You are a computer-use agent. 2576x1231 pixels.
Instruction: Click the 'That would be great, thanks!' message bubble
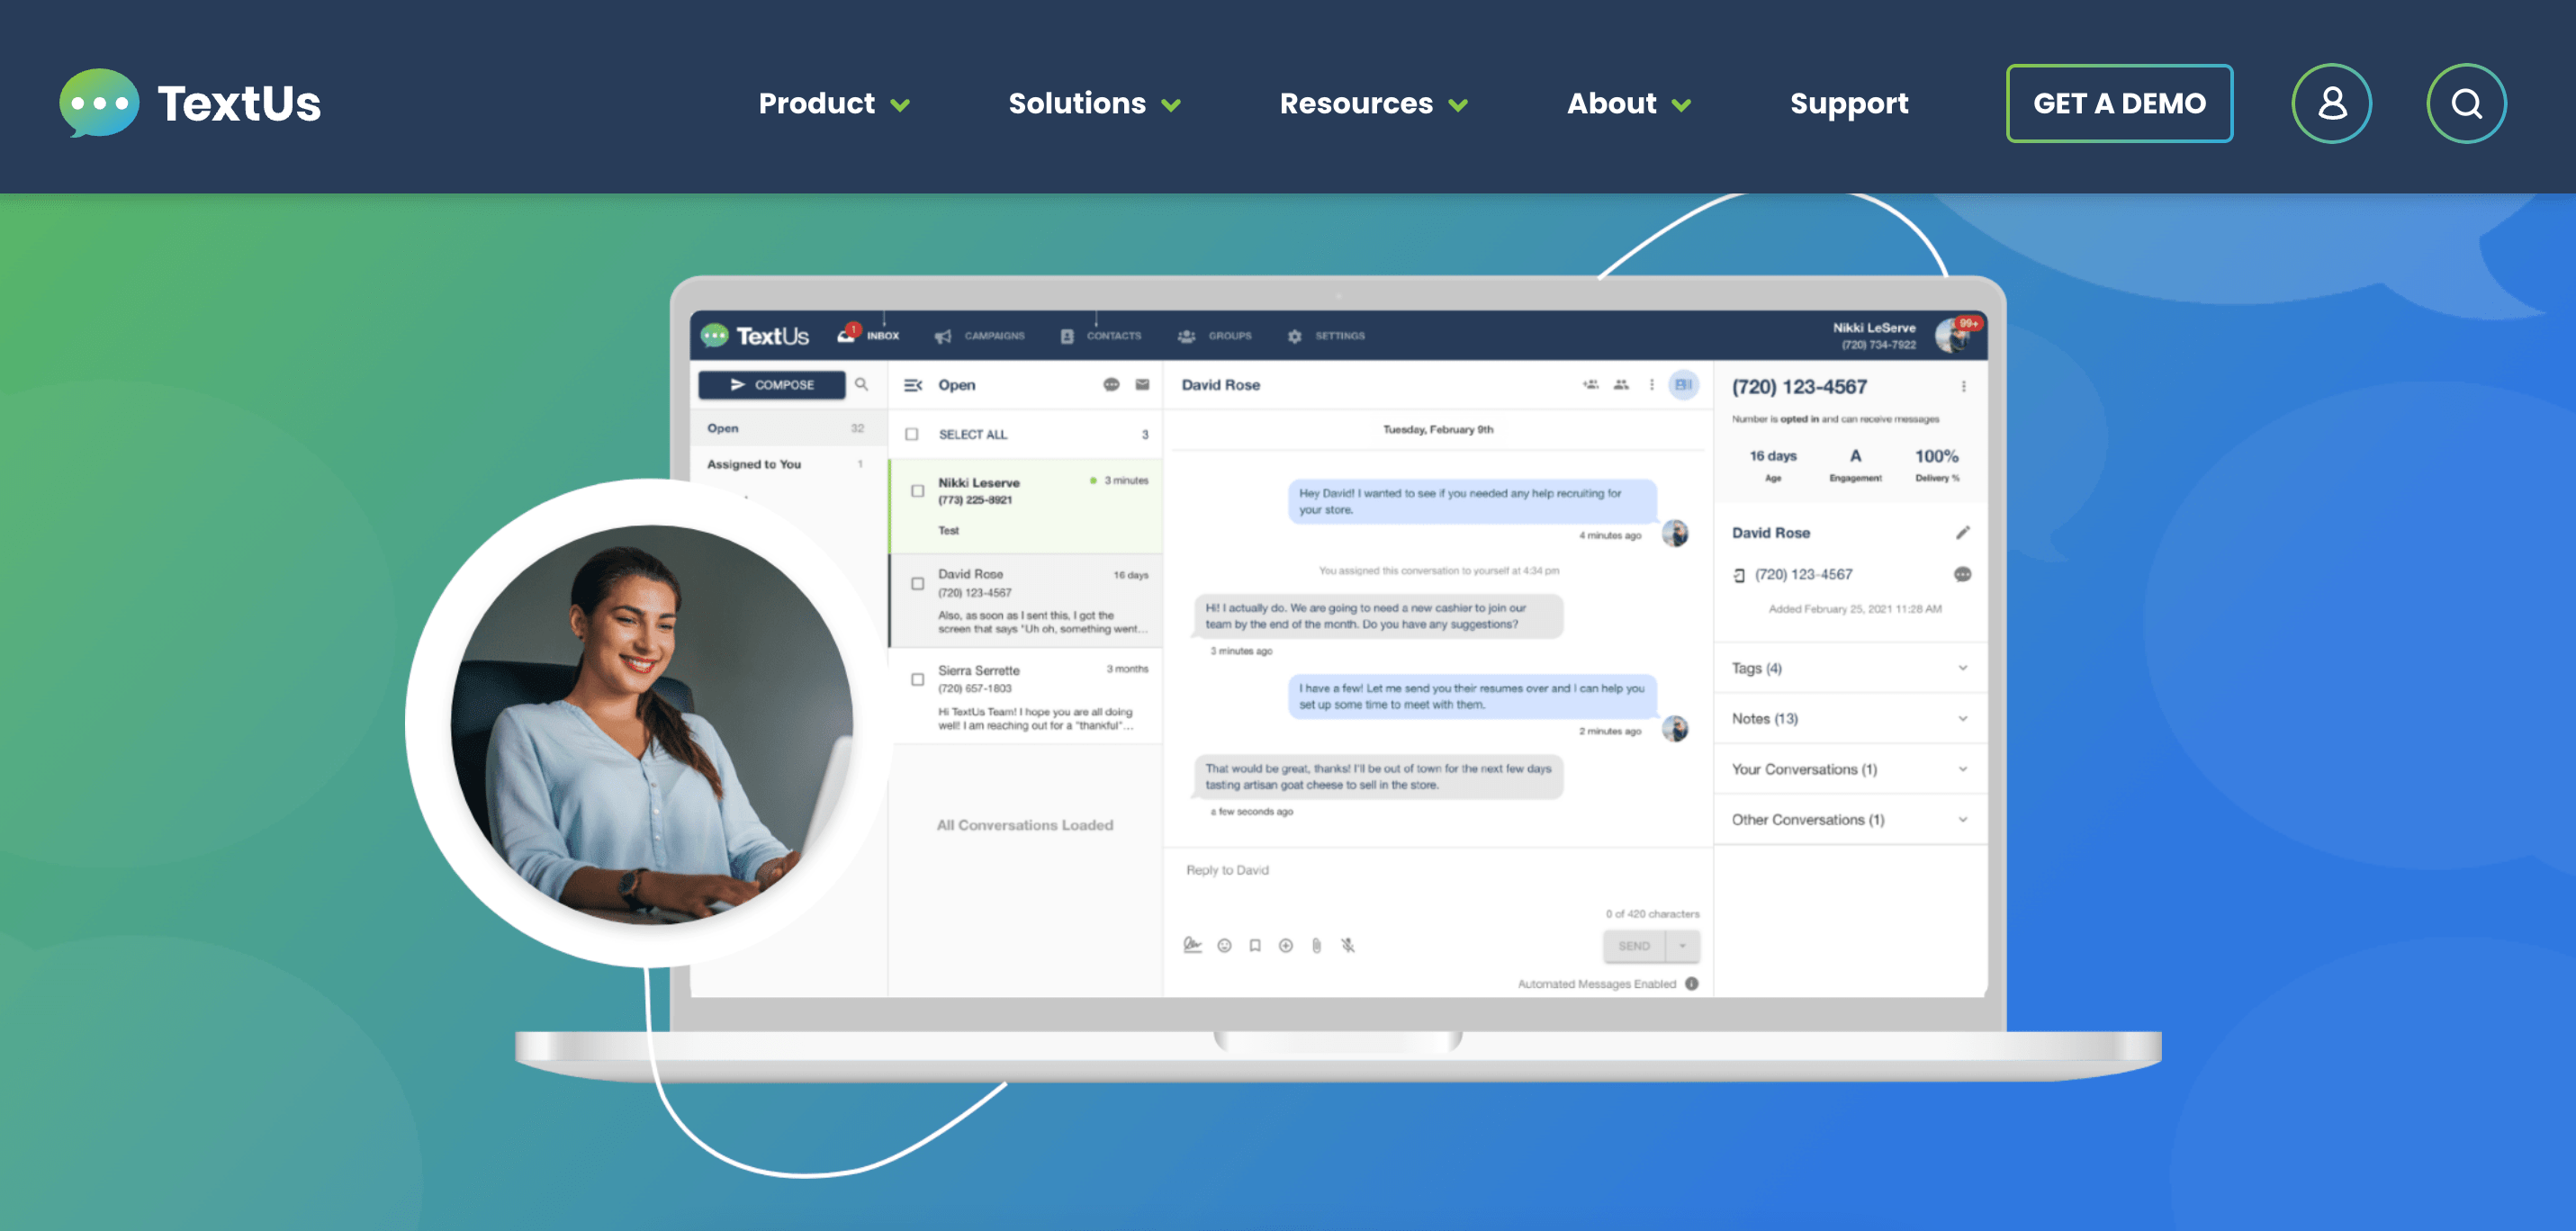point(1378,776)
